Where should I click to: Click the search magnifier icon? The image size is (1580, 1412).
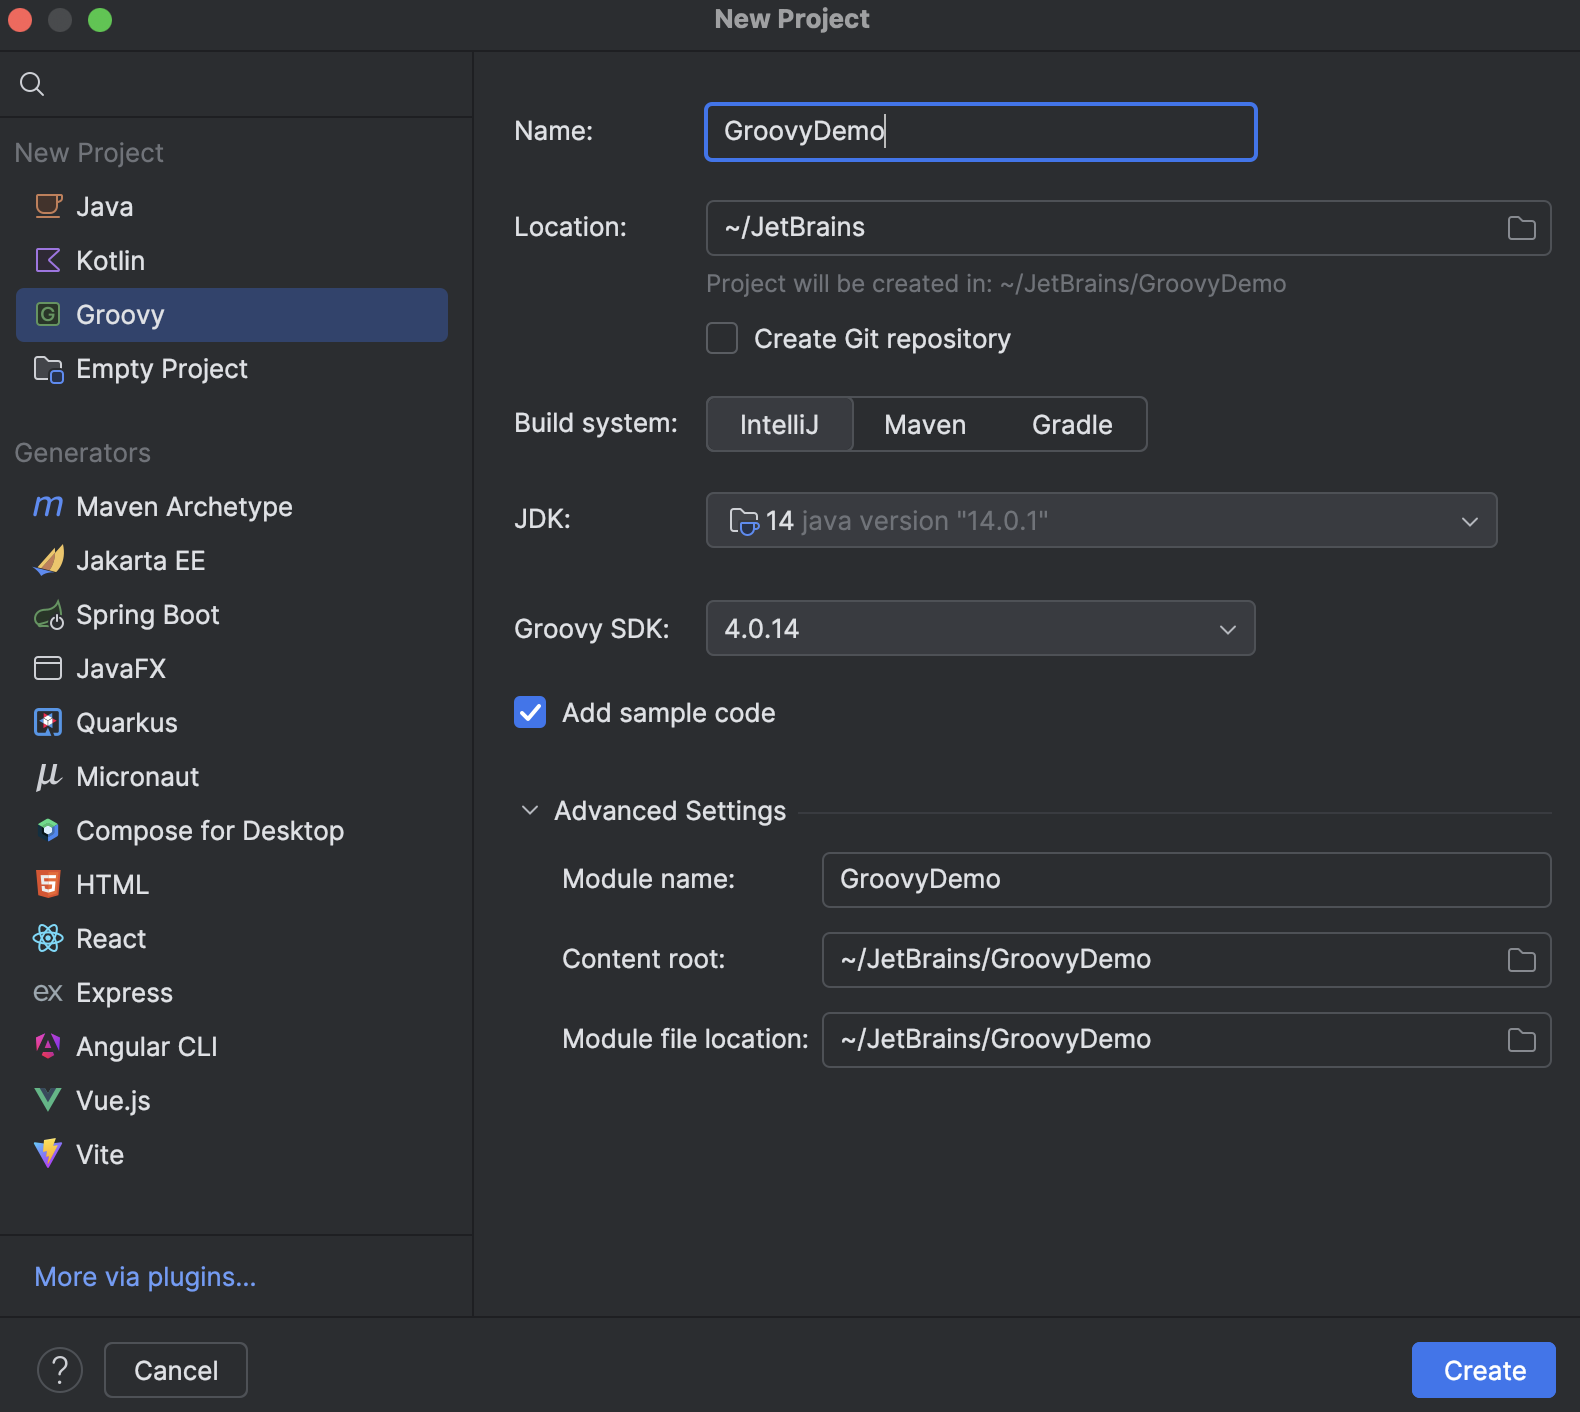click(32, 84)
